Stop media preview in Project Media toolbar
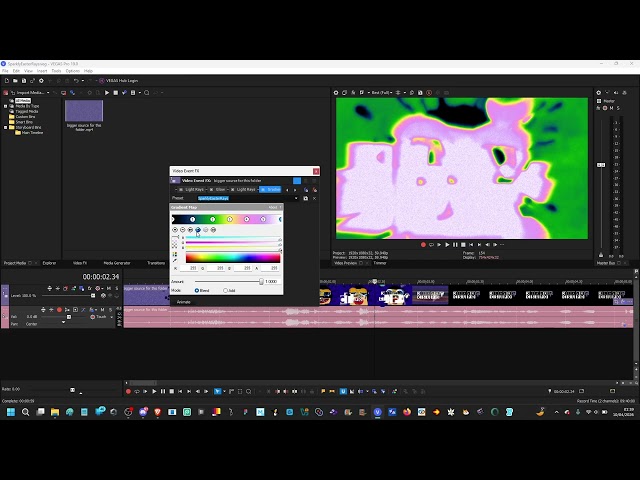The width and height of the screenshot is (640, 480). click(116, 93)
